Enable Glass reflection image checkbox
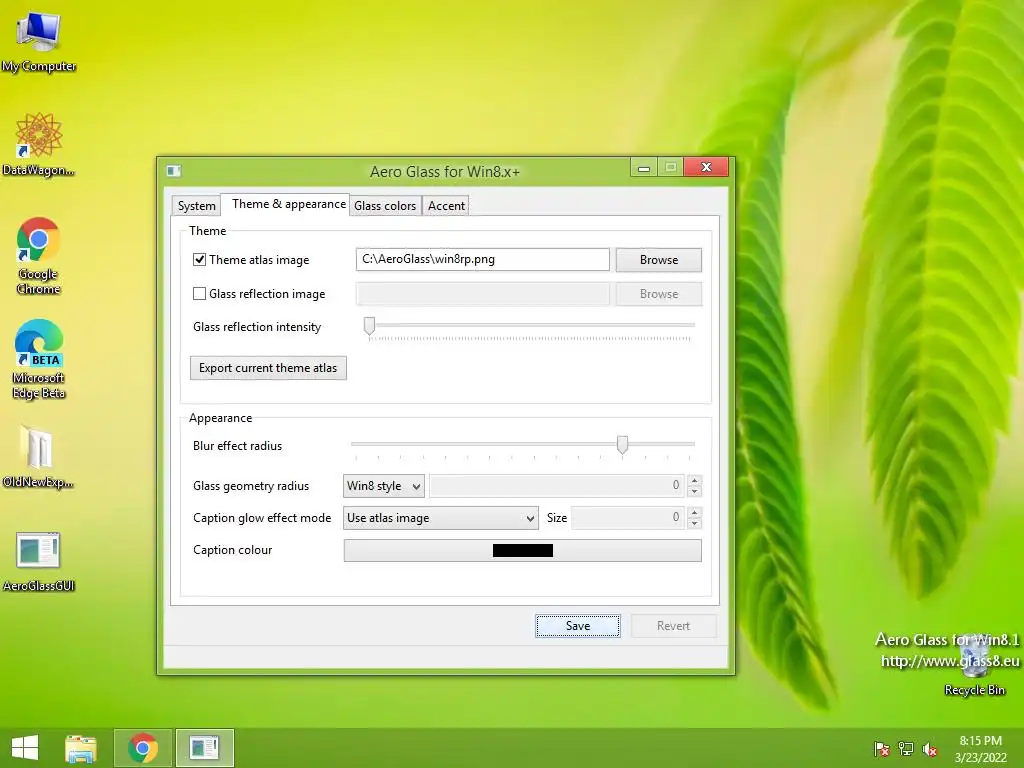Image resolution: width=1024 pixels, height=768 pixels. tap(199, 294)
